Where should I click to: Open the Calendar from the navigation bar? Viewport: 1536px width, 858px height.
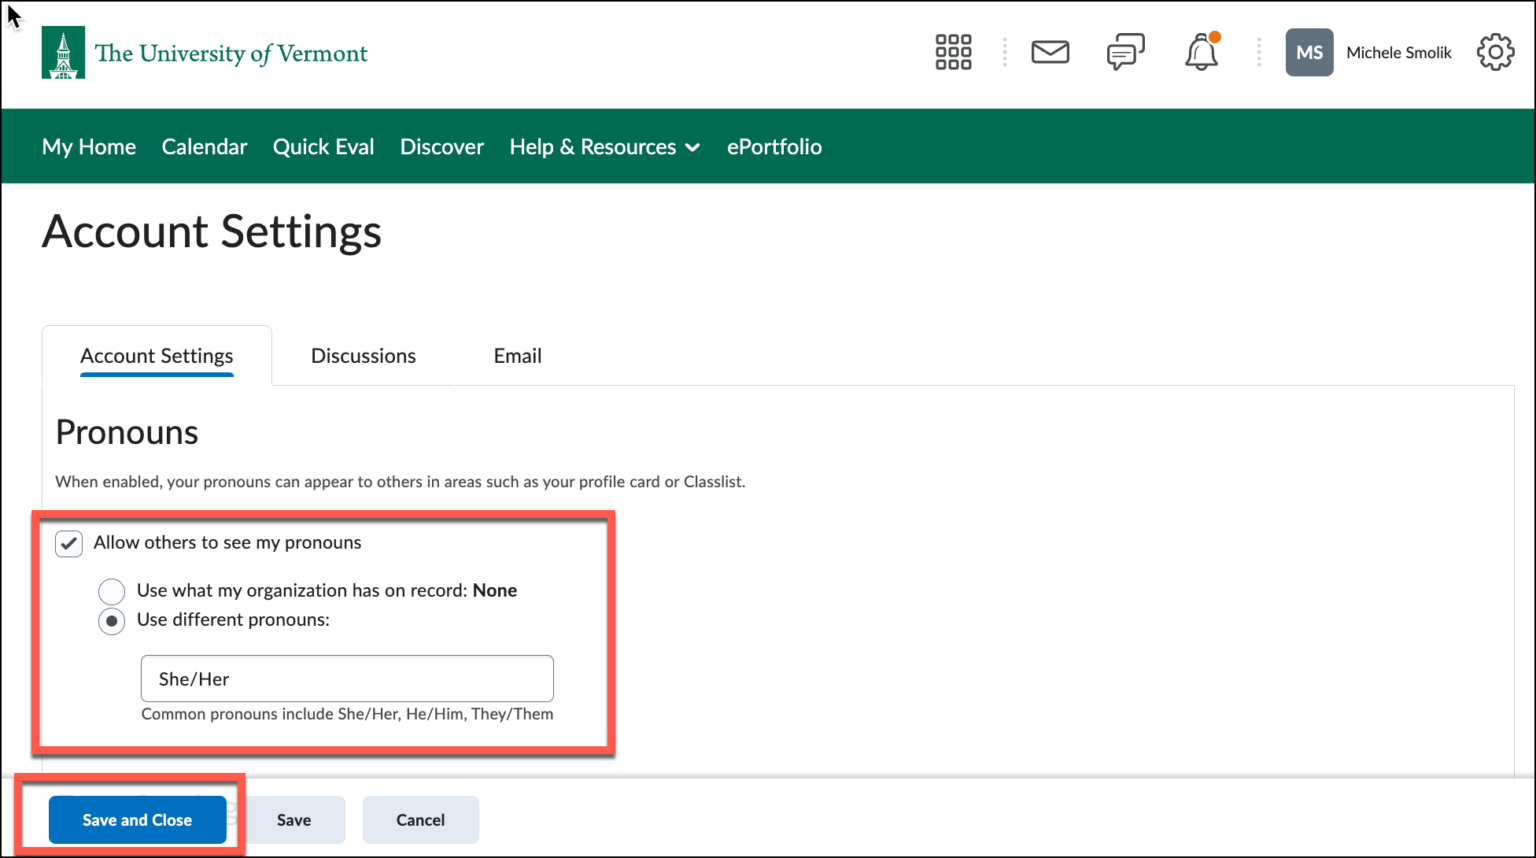(x=204, y=146)
